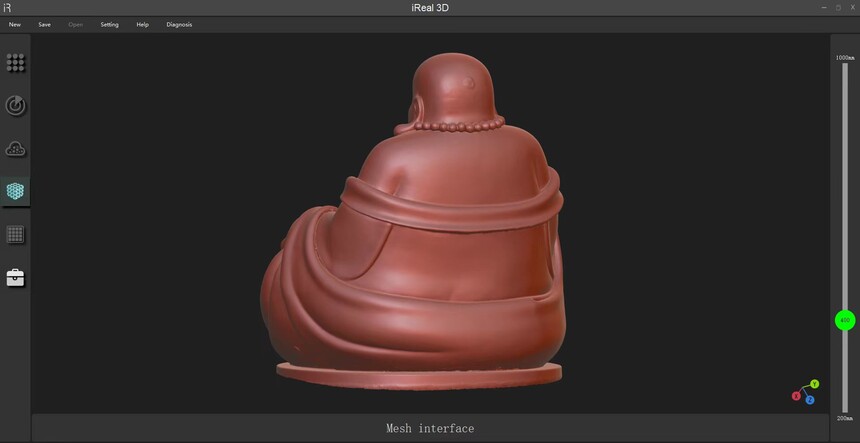This screenshot has width=860, height=443.
Task: Select the circular scan icon in sidebar
Action: 15,105
